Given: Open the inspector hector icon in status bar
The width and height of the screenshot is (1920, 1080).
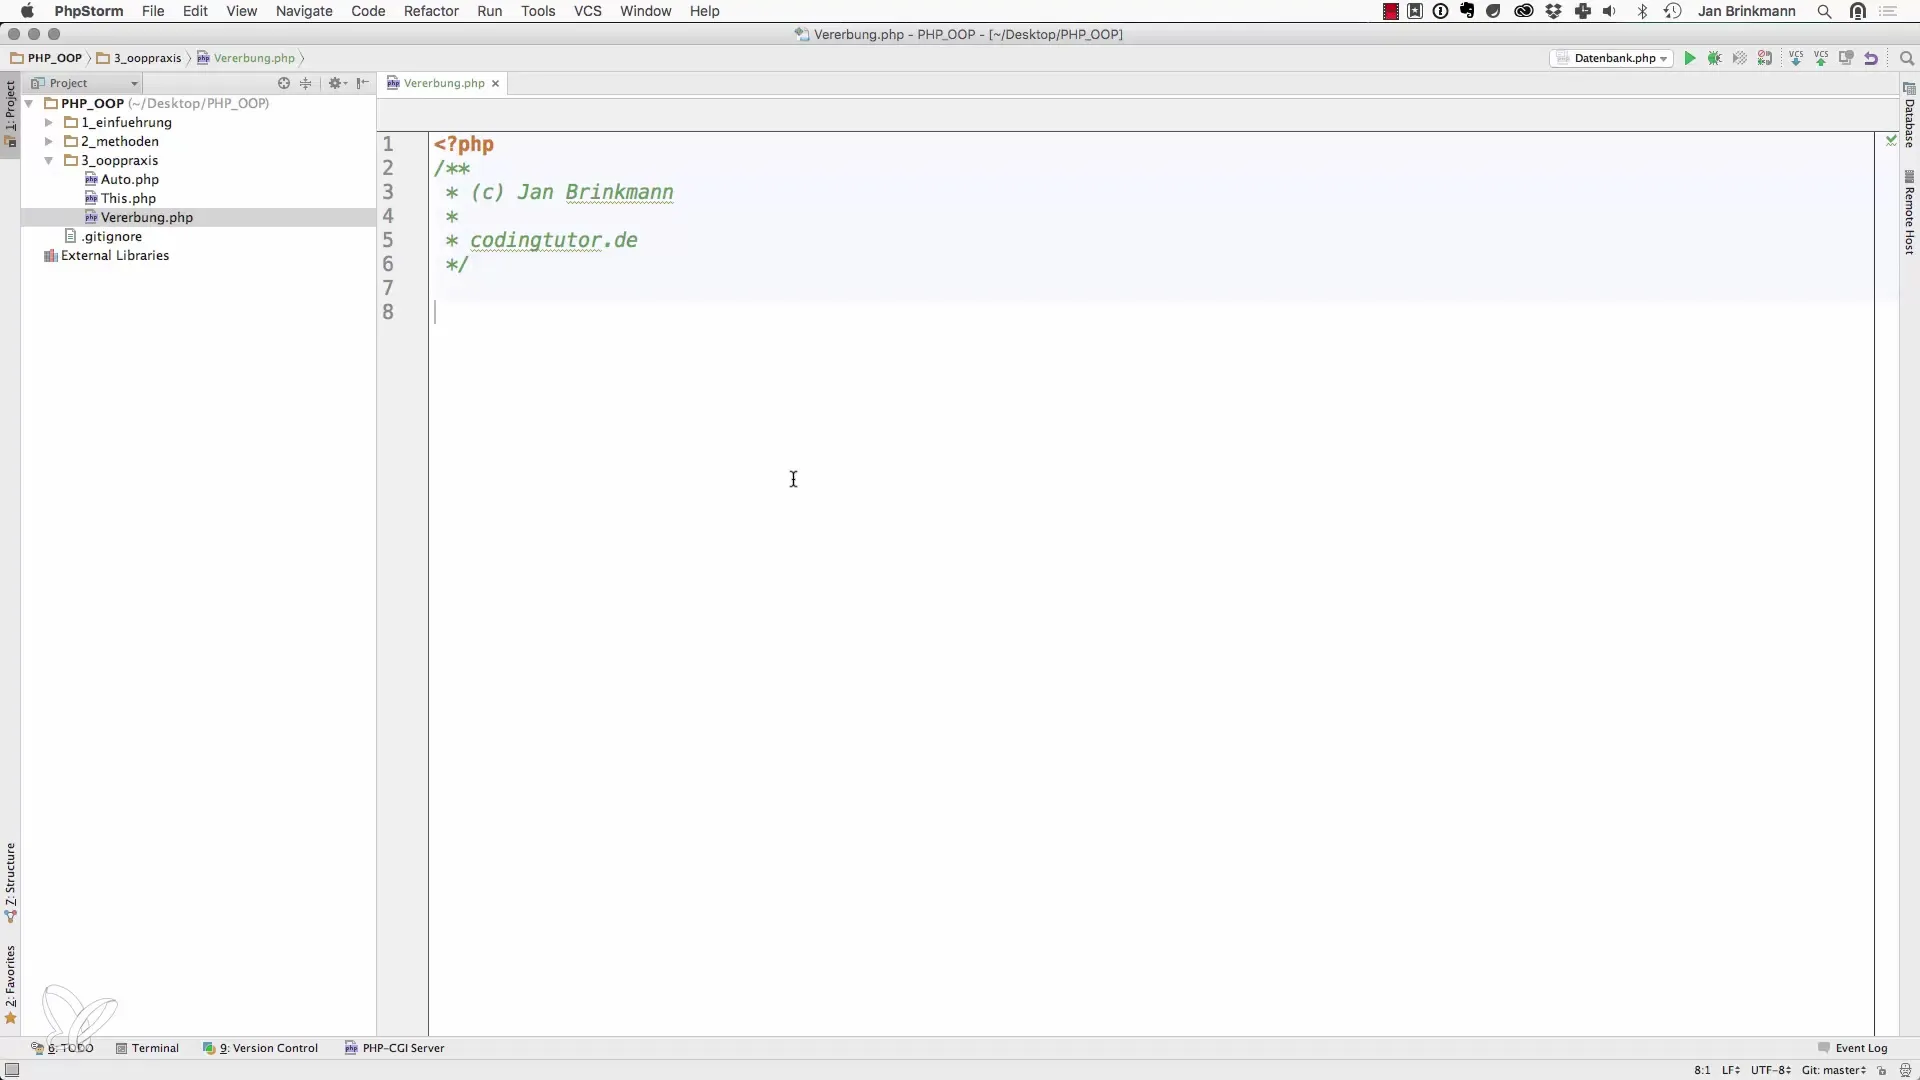Looking at the screenshot, I should tap(1906, 1070).
